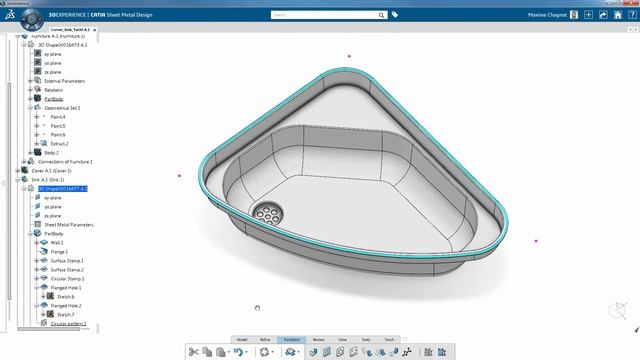Click the points pattern tool icon

[x=407, y=352]
